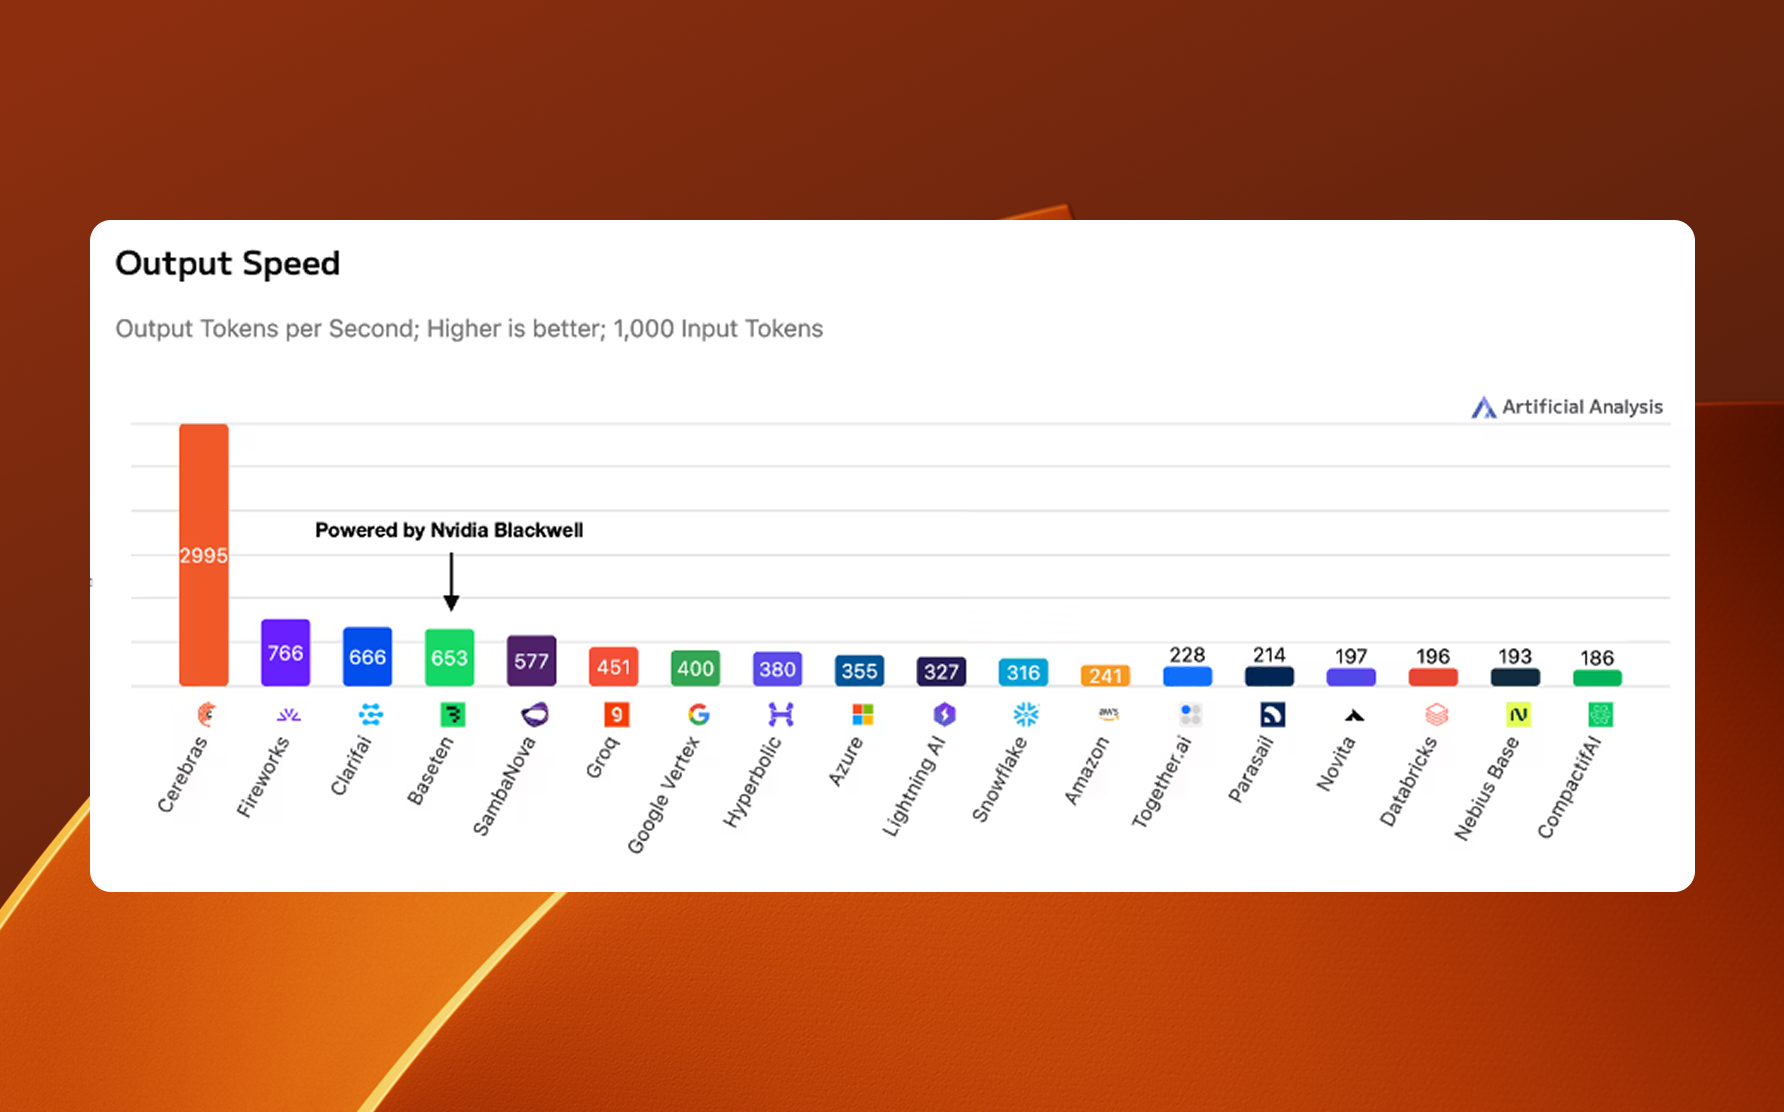Viewport: 1784px width, 1112px height.
Task: Click the Snowflake axis label
Action: tap(1000, 779)
